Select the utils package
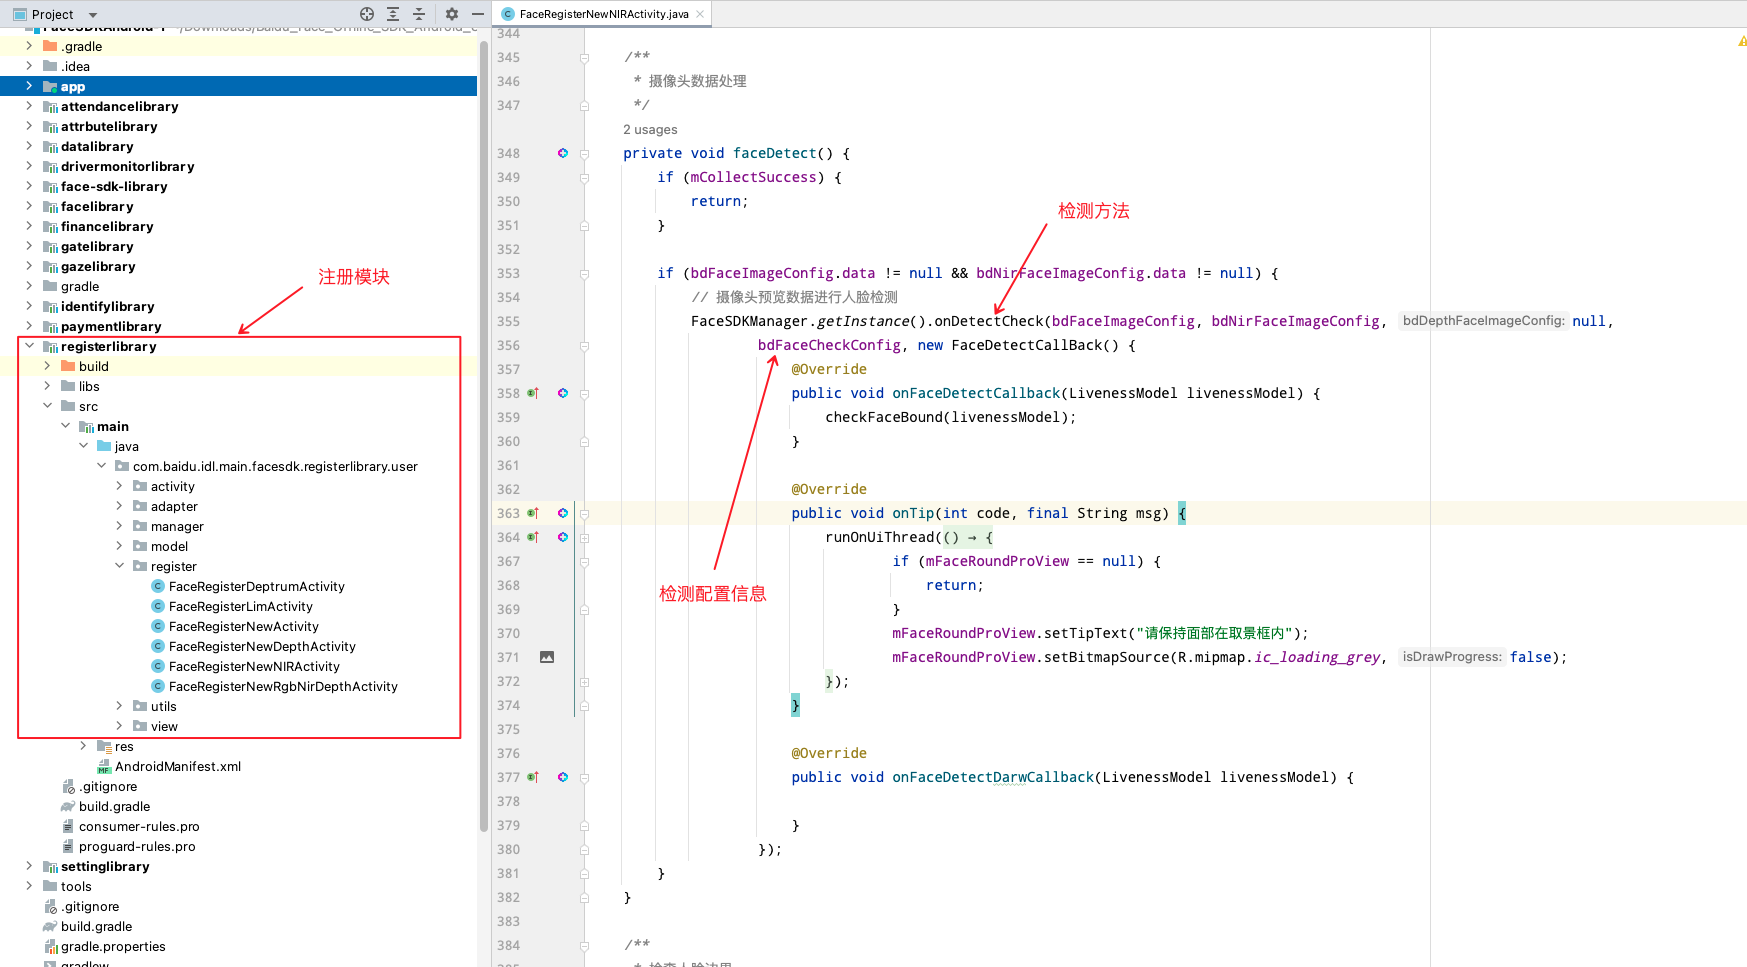 [163, 707]
